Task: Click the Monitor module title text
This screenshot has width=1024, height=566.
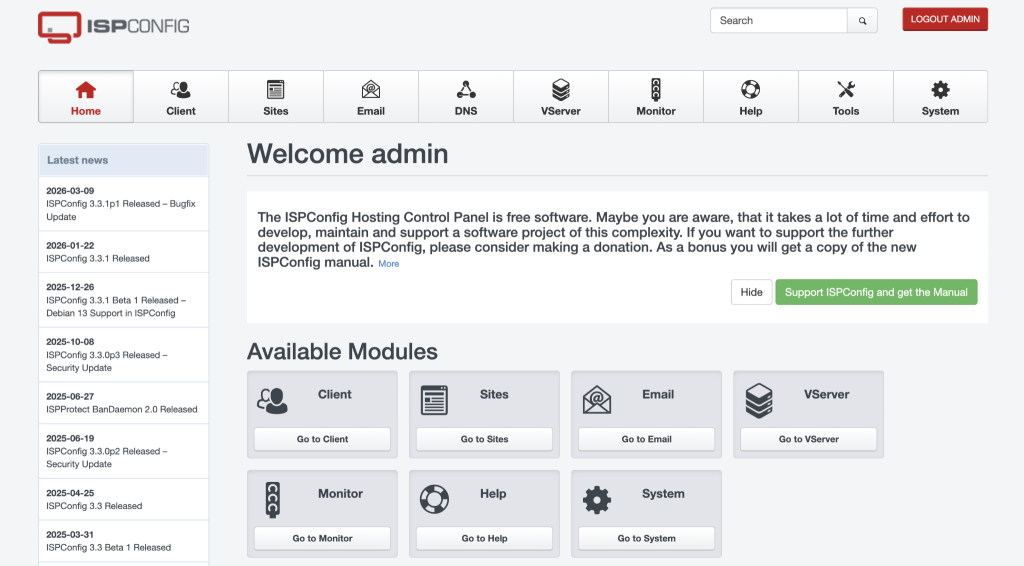Action: click(x=340, y=494)
